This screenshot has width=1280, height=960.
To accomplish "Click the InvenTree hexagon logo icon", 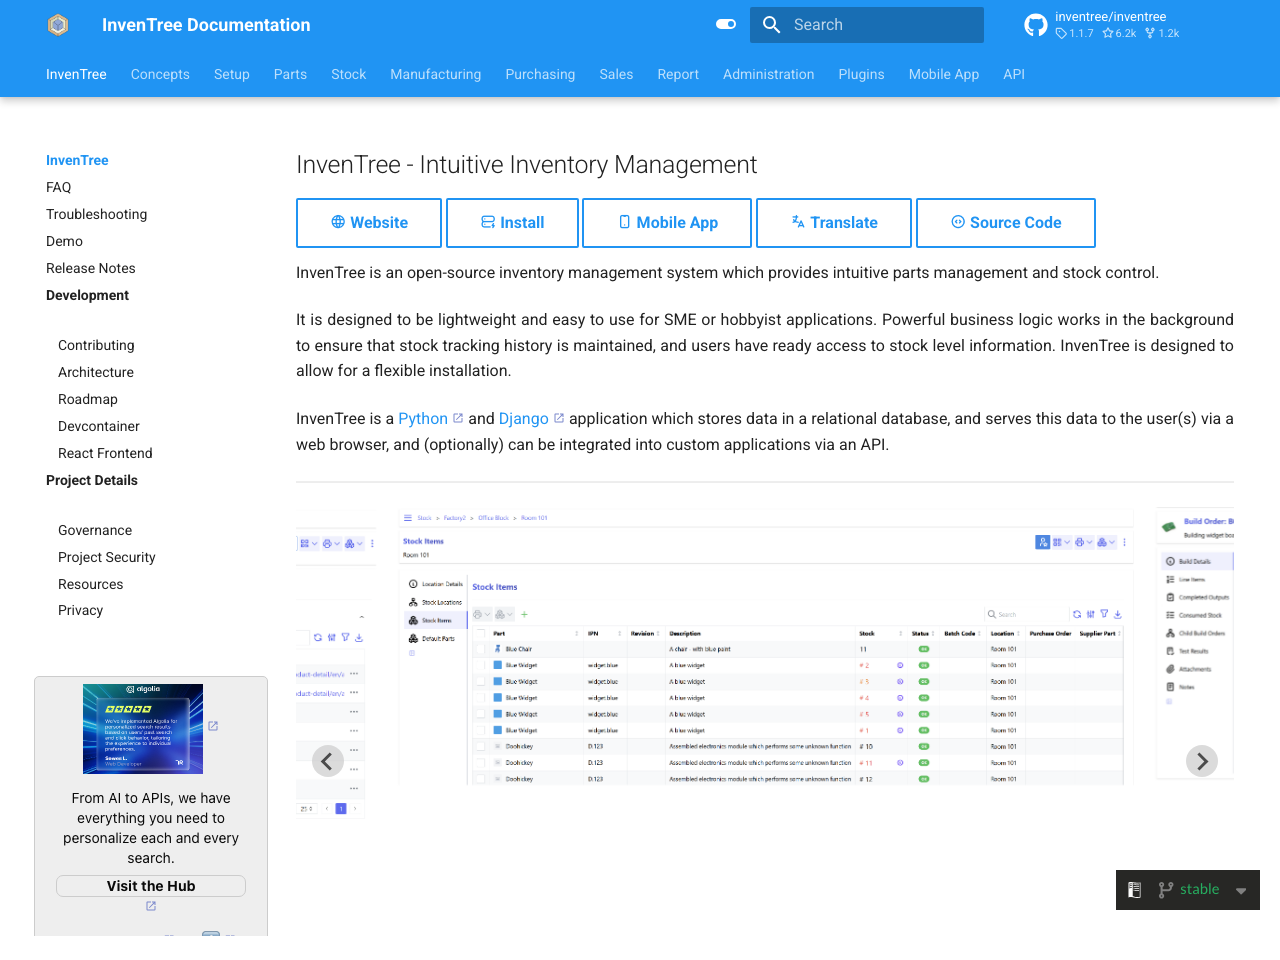I will coord(57,24).
